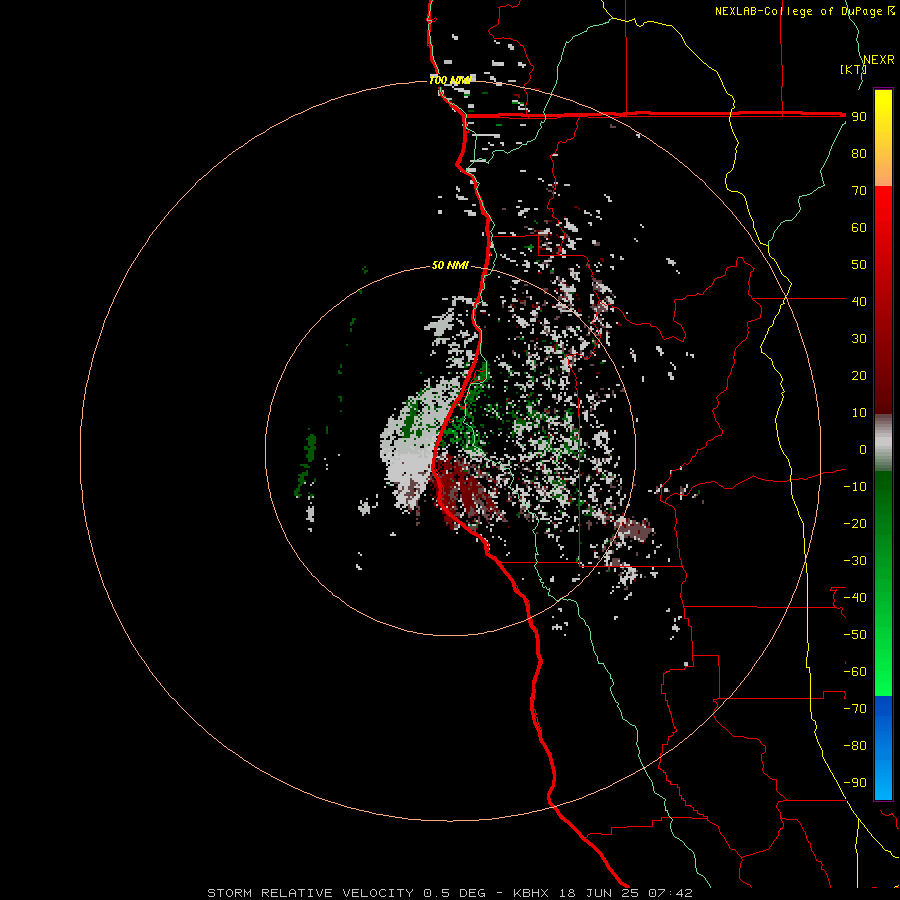Pick the blue segment of velocity color bar
900x900 pixels.
883,747
